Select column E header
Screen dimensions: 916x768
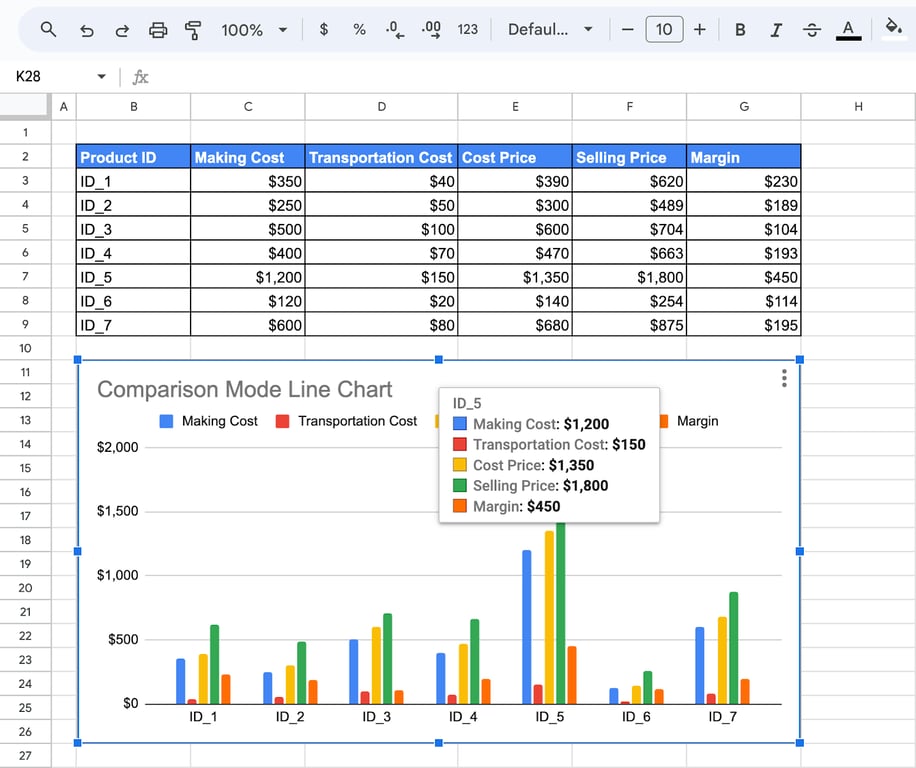pos(515,106)
